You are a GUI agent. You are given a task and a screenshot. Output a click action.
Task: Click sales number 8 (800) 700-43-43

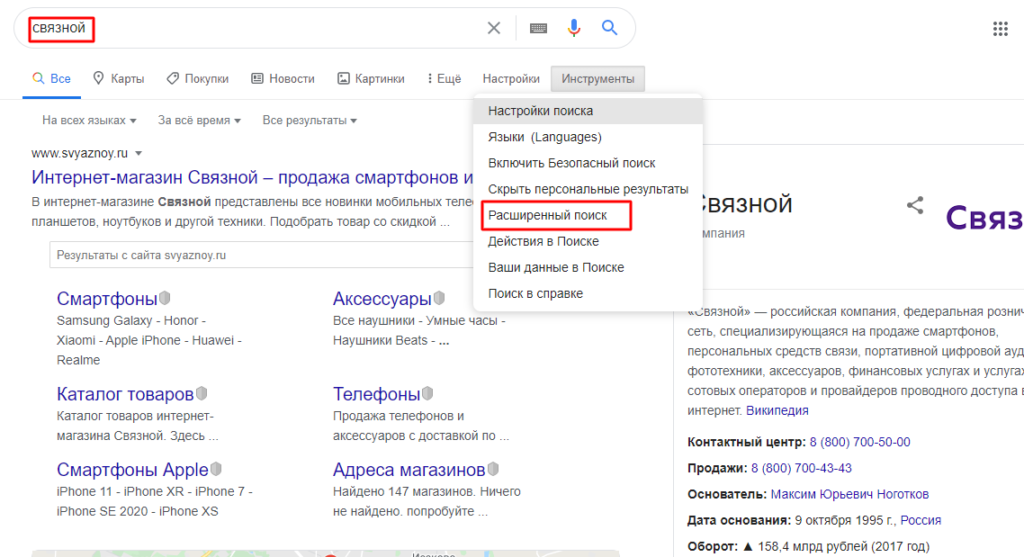pos(801,468)
